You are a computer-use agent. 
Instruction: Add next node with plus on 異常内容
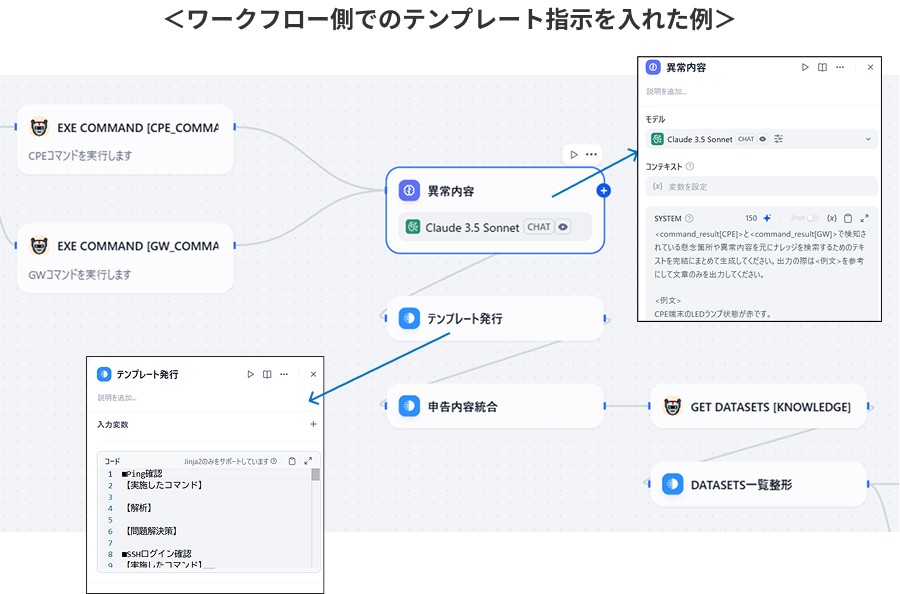click(603, 190)
